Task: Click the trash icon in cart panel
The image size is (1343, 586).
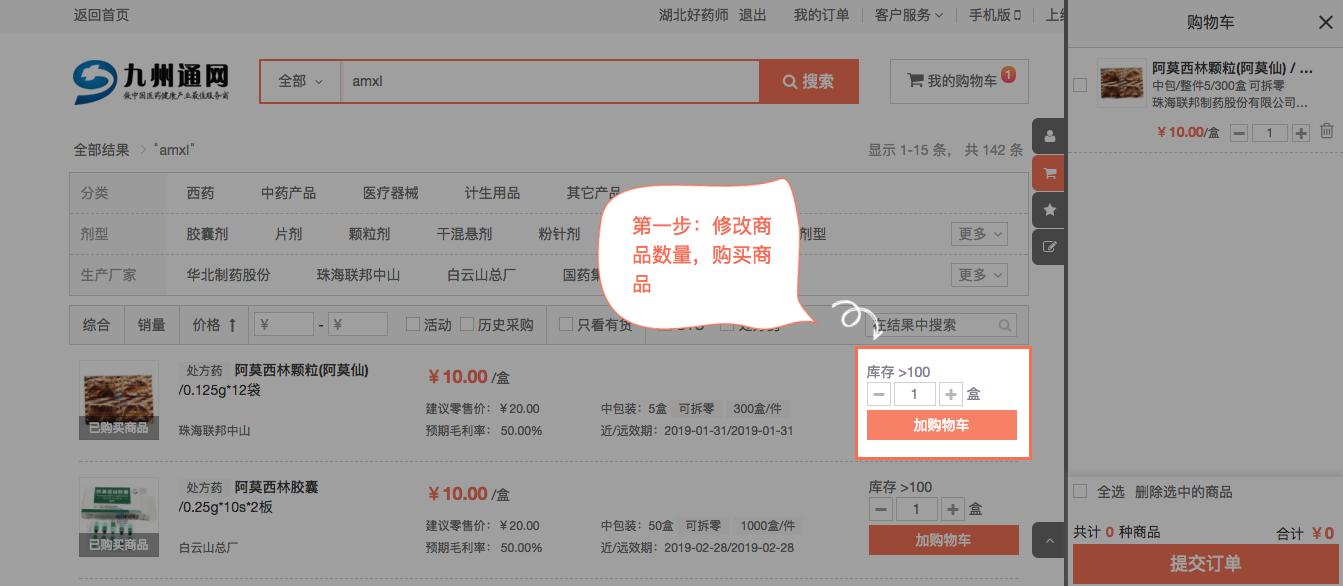Action: (x=1326, y=132)
